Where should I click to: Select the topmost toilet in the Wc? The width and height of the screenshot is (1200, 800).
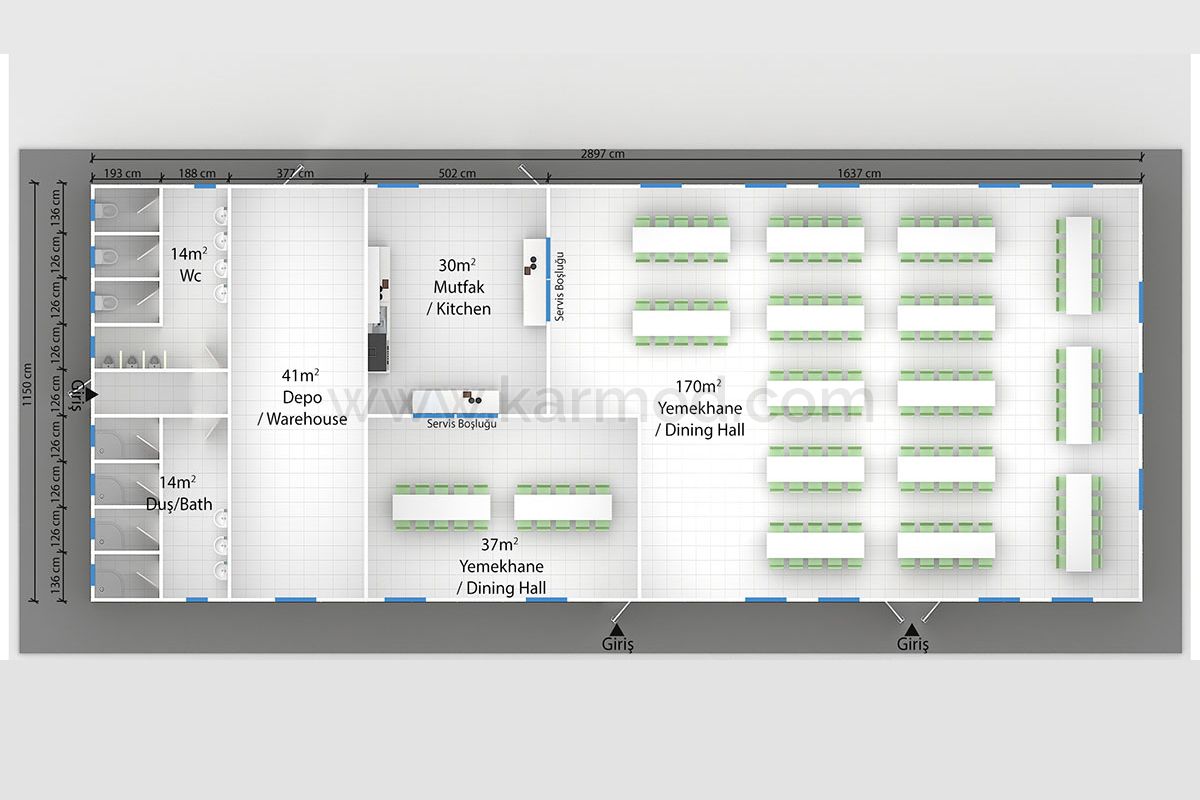(x=109, y=210)
